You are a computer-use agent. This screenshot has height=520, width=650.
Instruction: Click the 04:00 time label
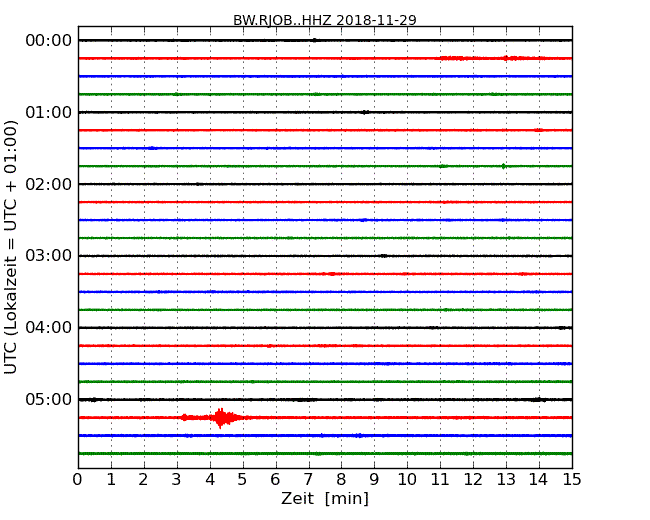tap(49, 327)
